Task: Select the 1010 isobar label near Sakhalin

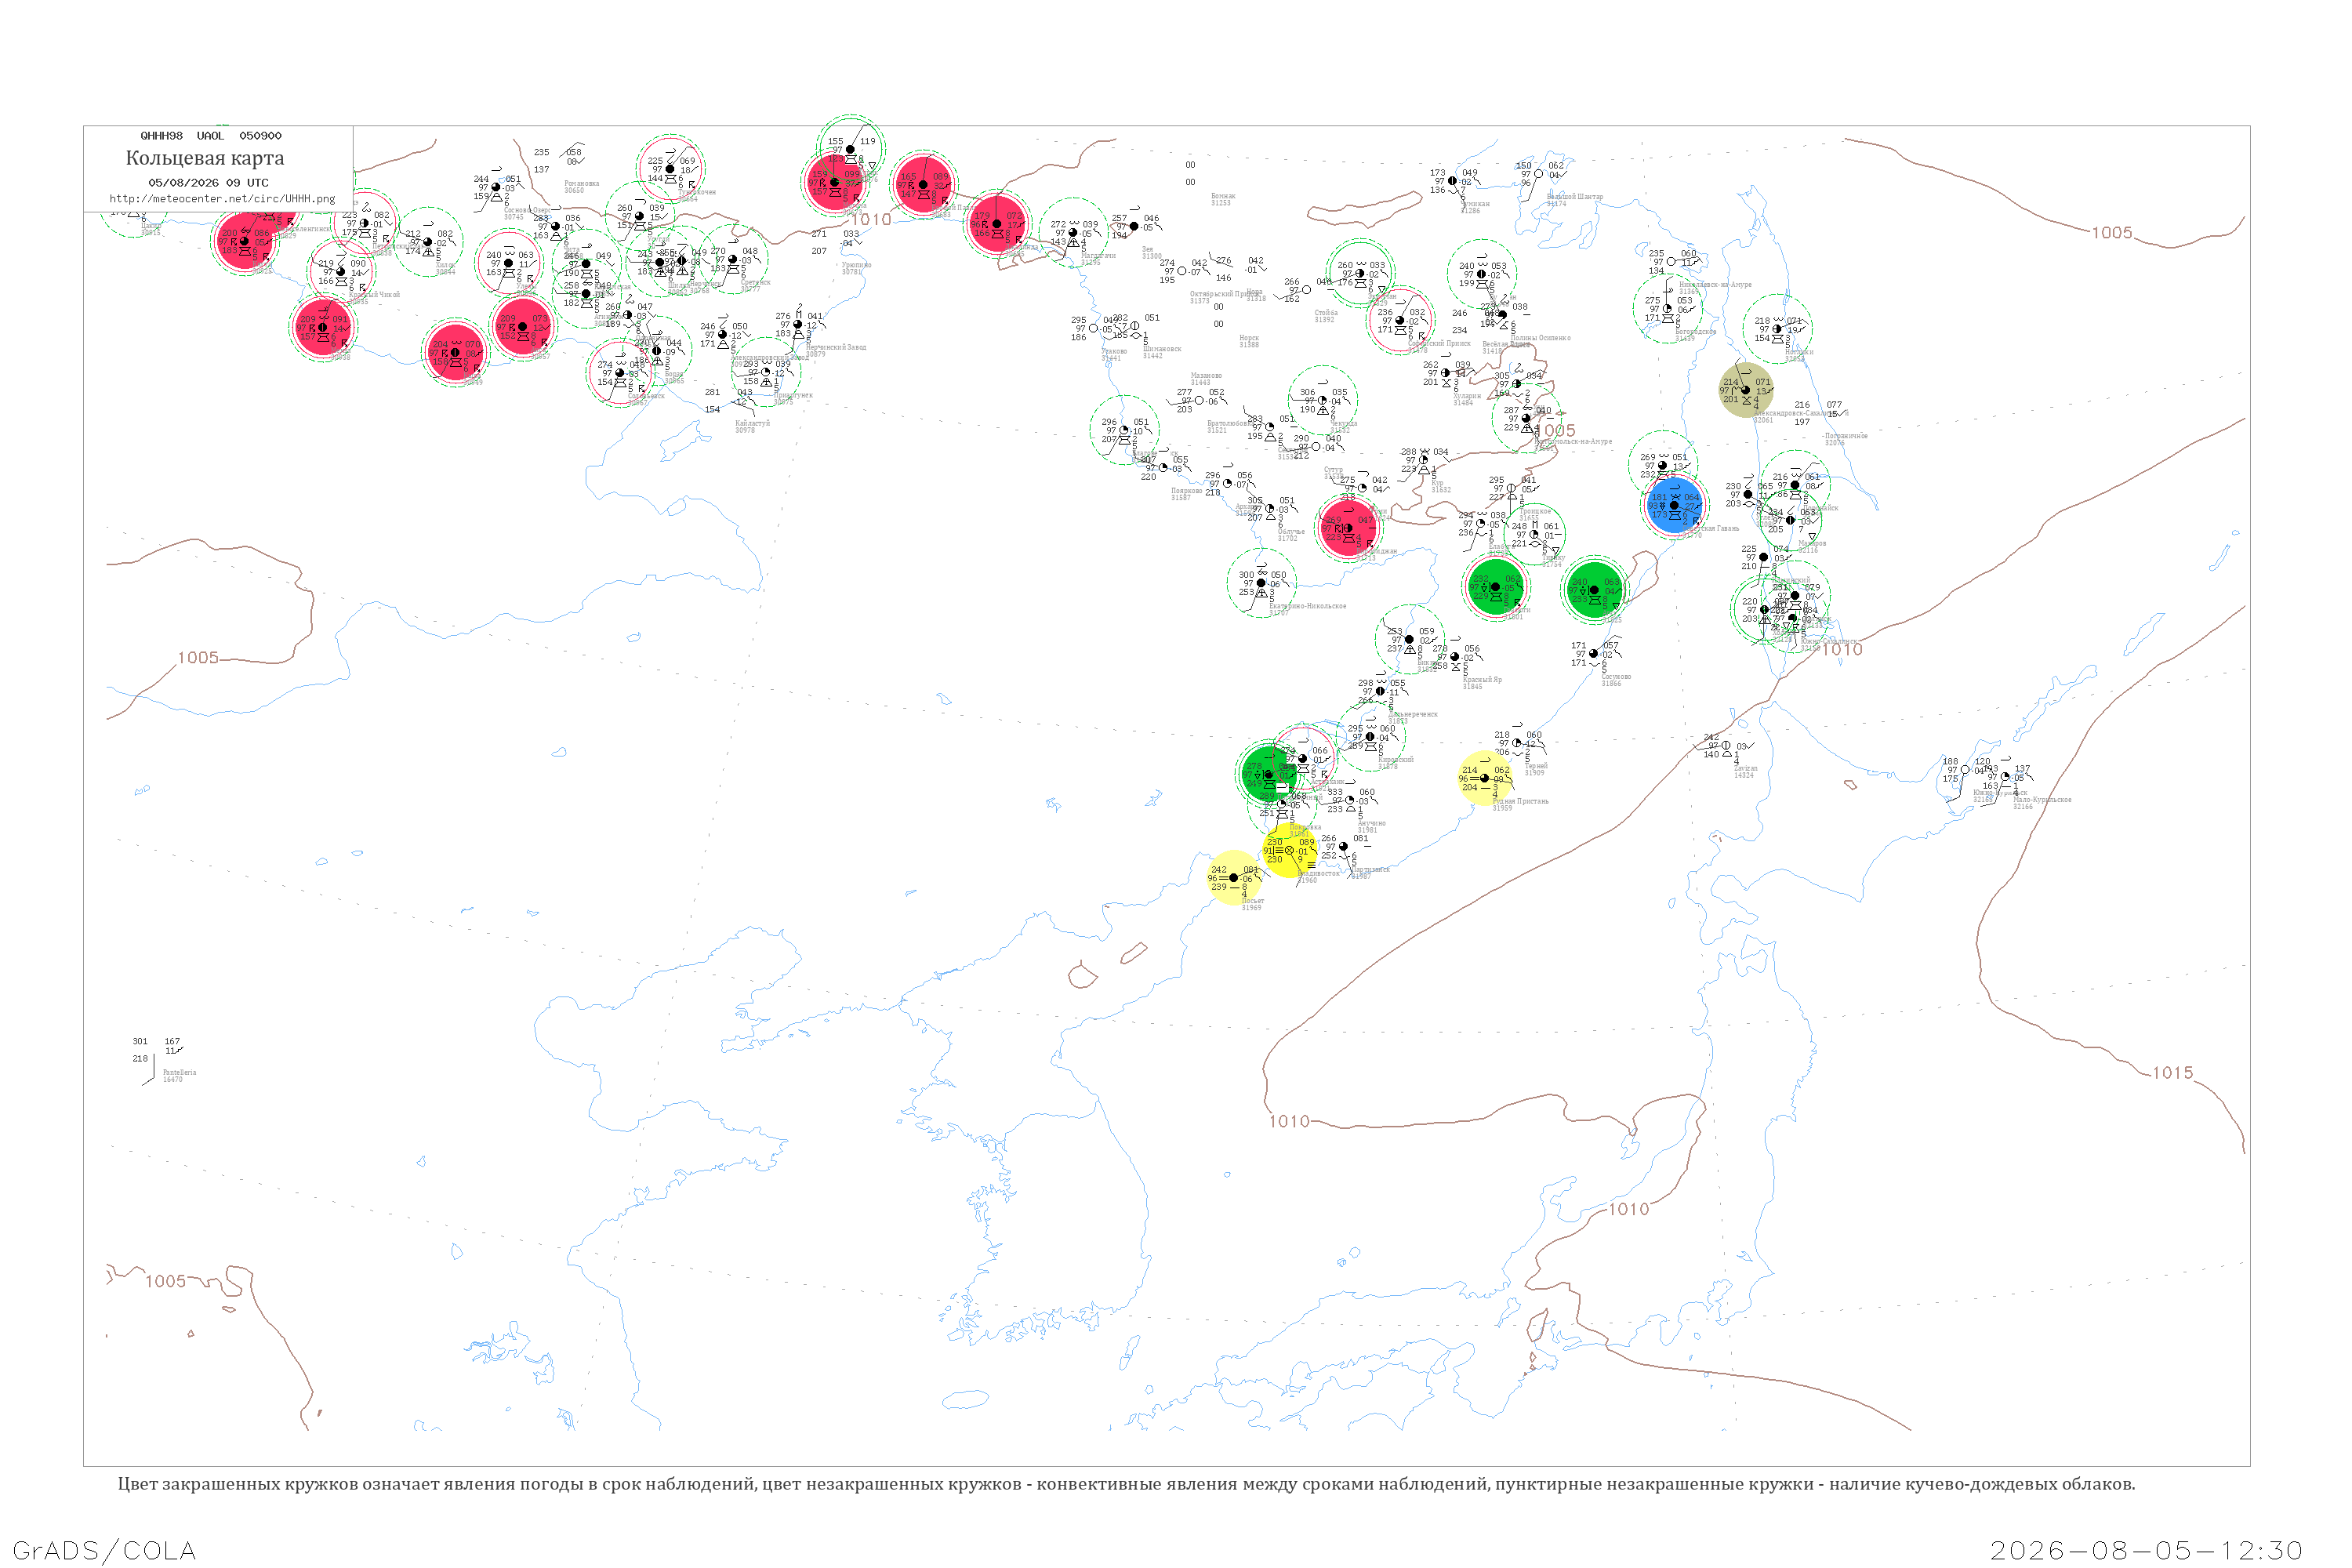Action: [1842, 650]
